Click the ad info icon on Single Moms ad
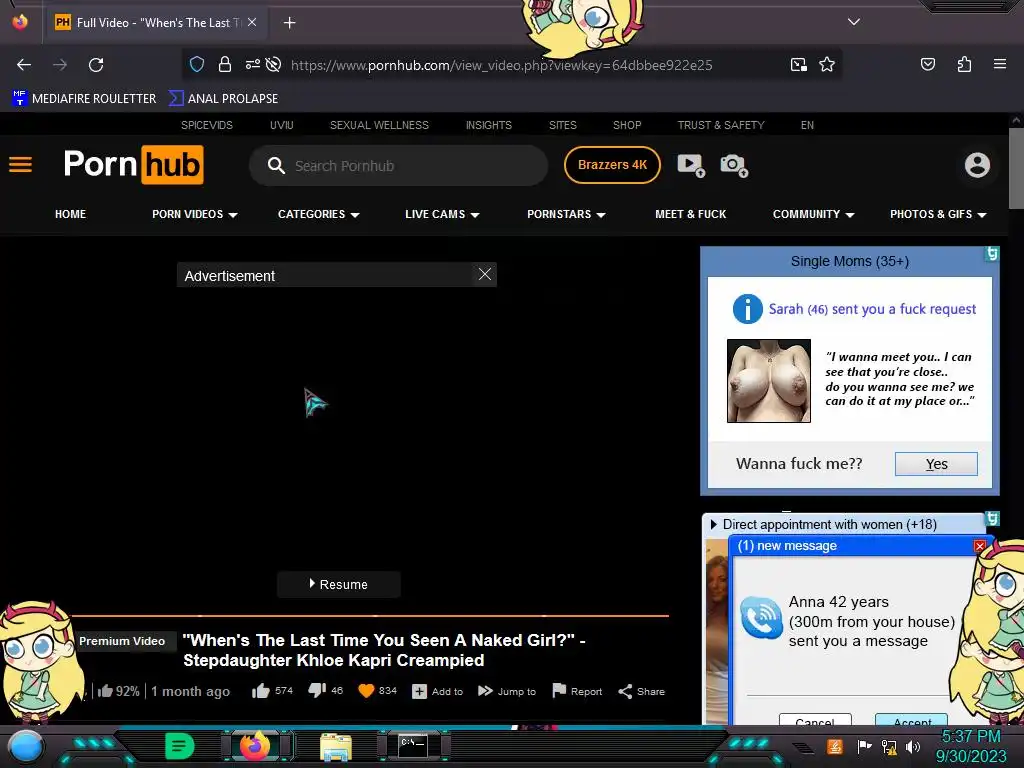Viewport: 1024px width, 768px height. (x=991, y=254)
